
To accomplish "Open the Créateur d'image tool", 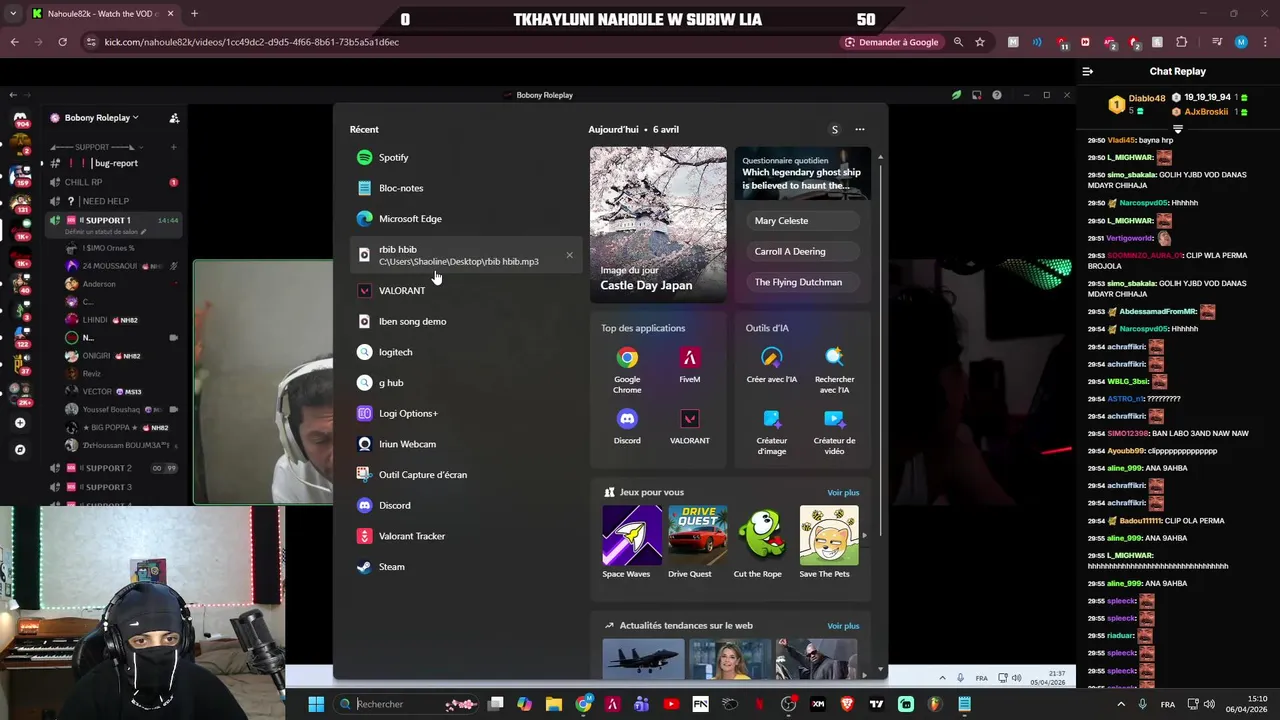I will pyautogui.click(x=771, y=431).
